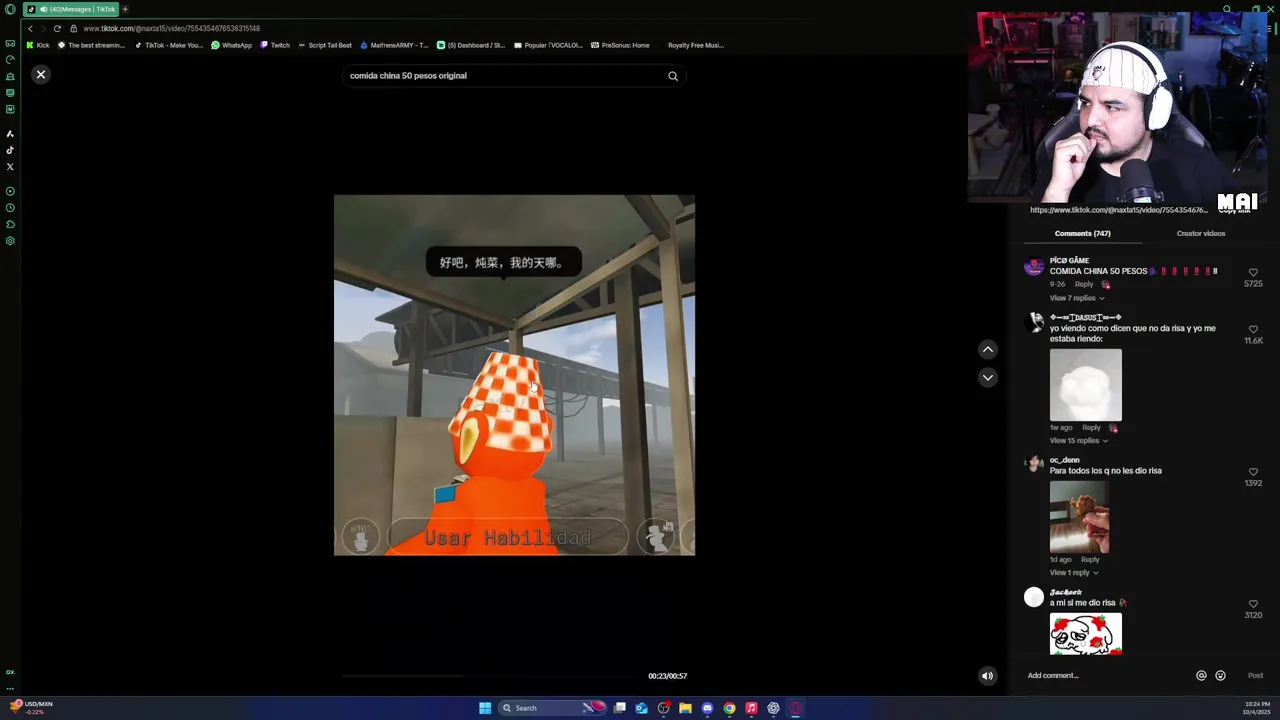Go forward in browser

(x=43, y=28)
